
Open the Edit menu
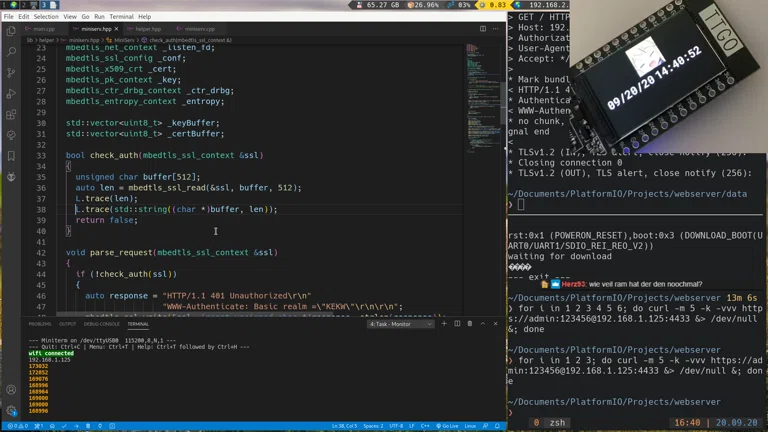[x=24, y=17]
